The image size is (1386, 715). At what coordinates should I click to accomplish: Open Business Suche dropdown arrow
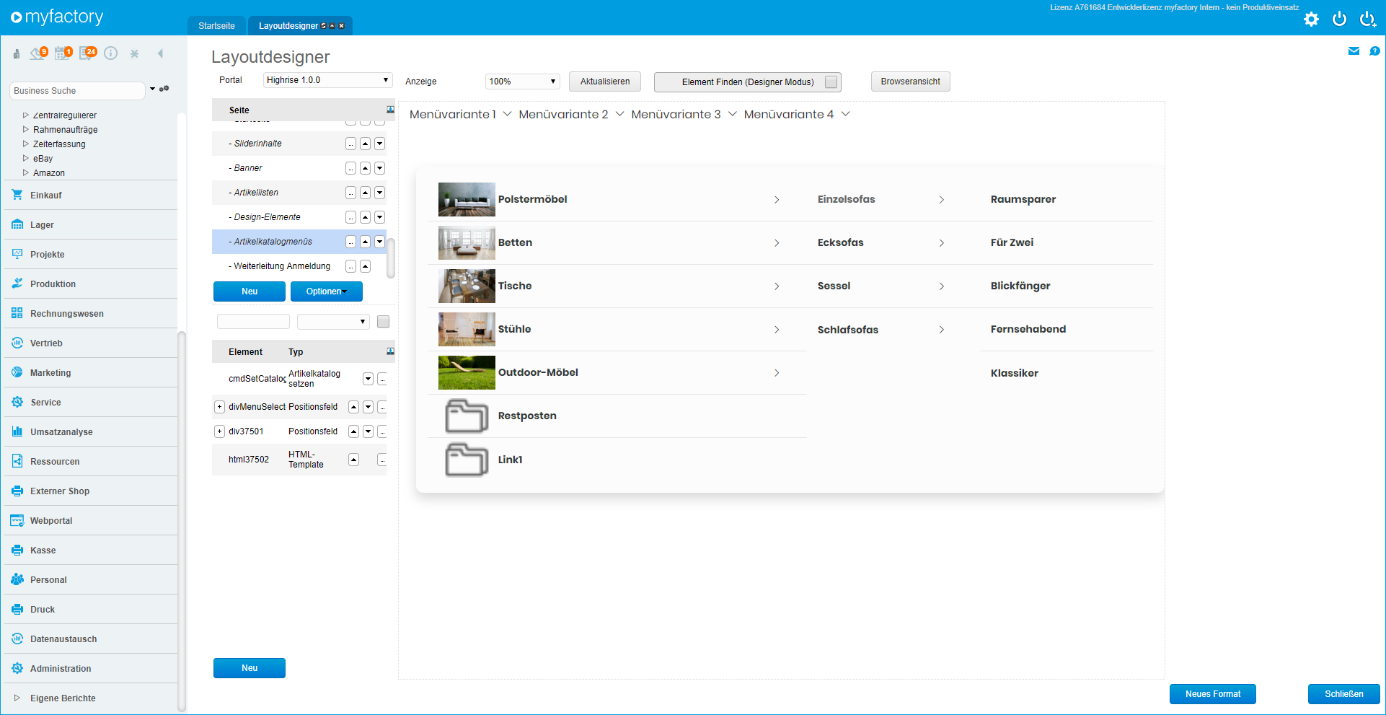[x=153, y=89]
